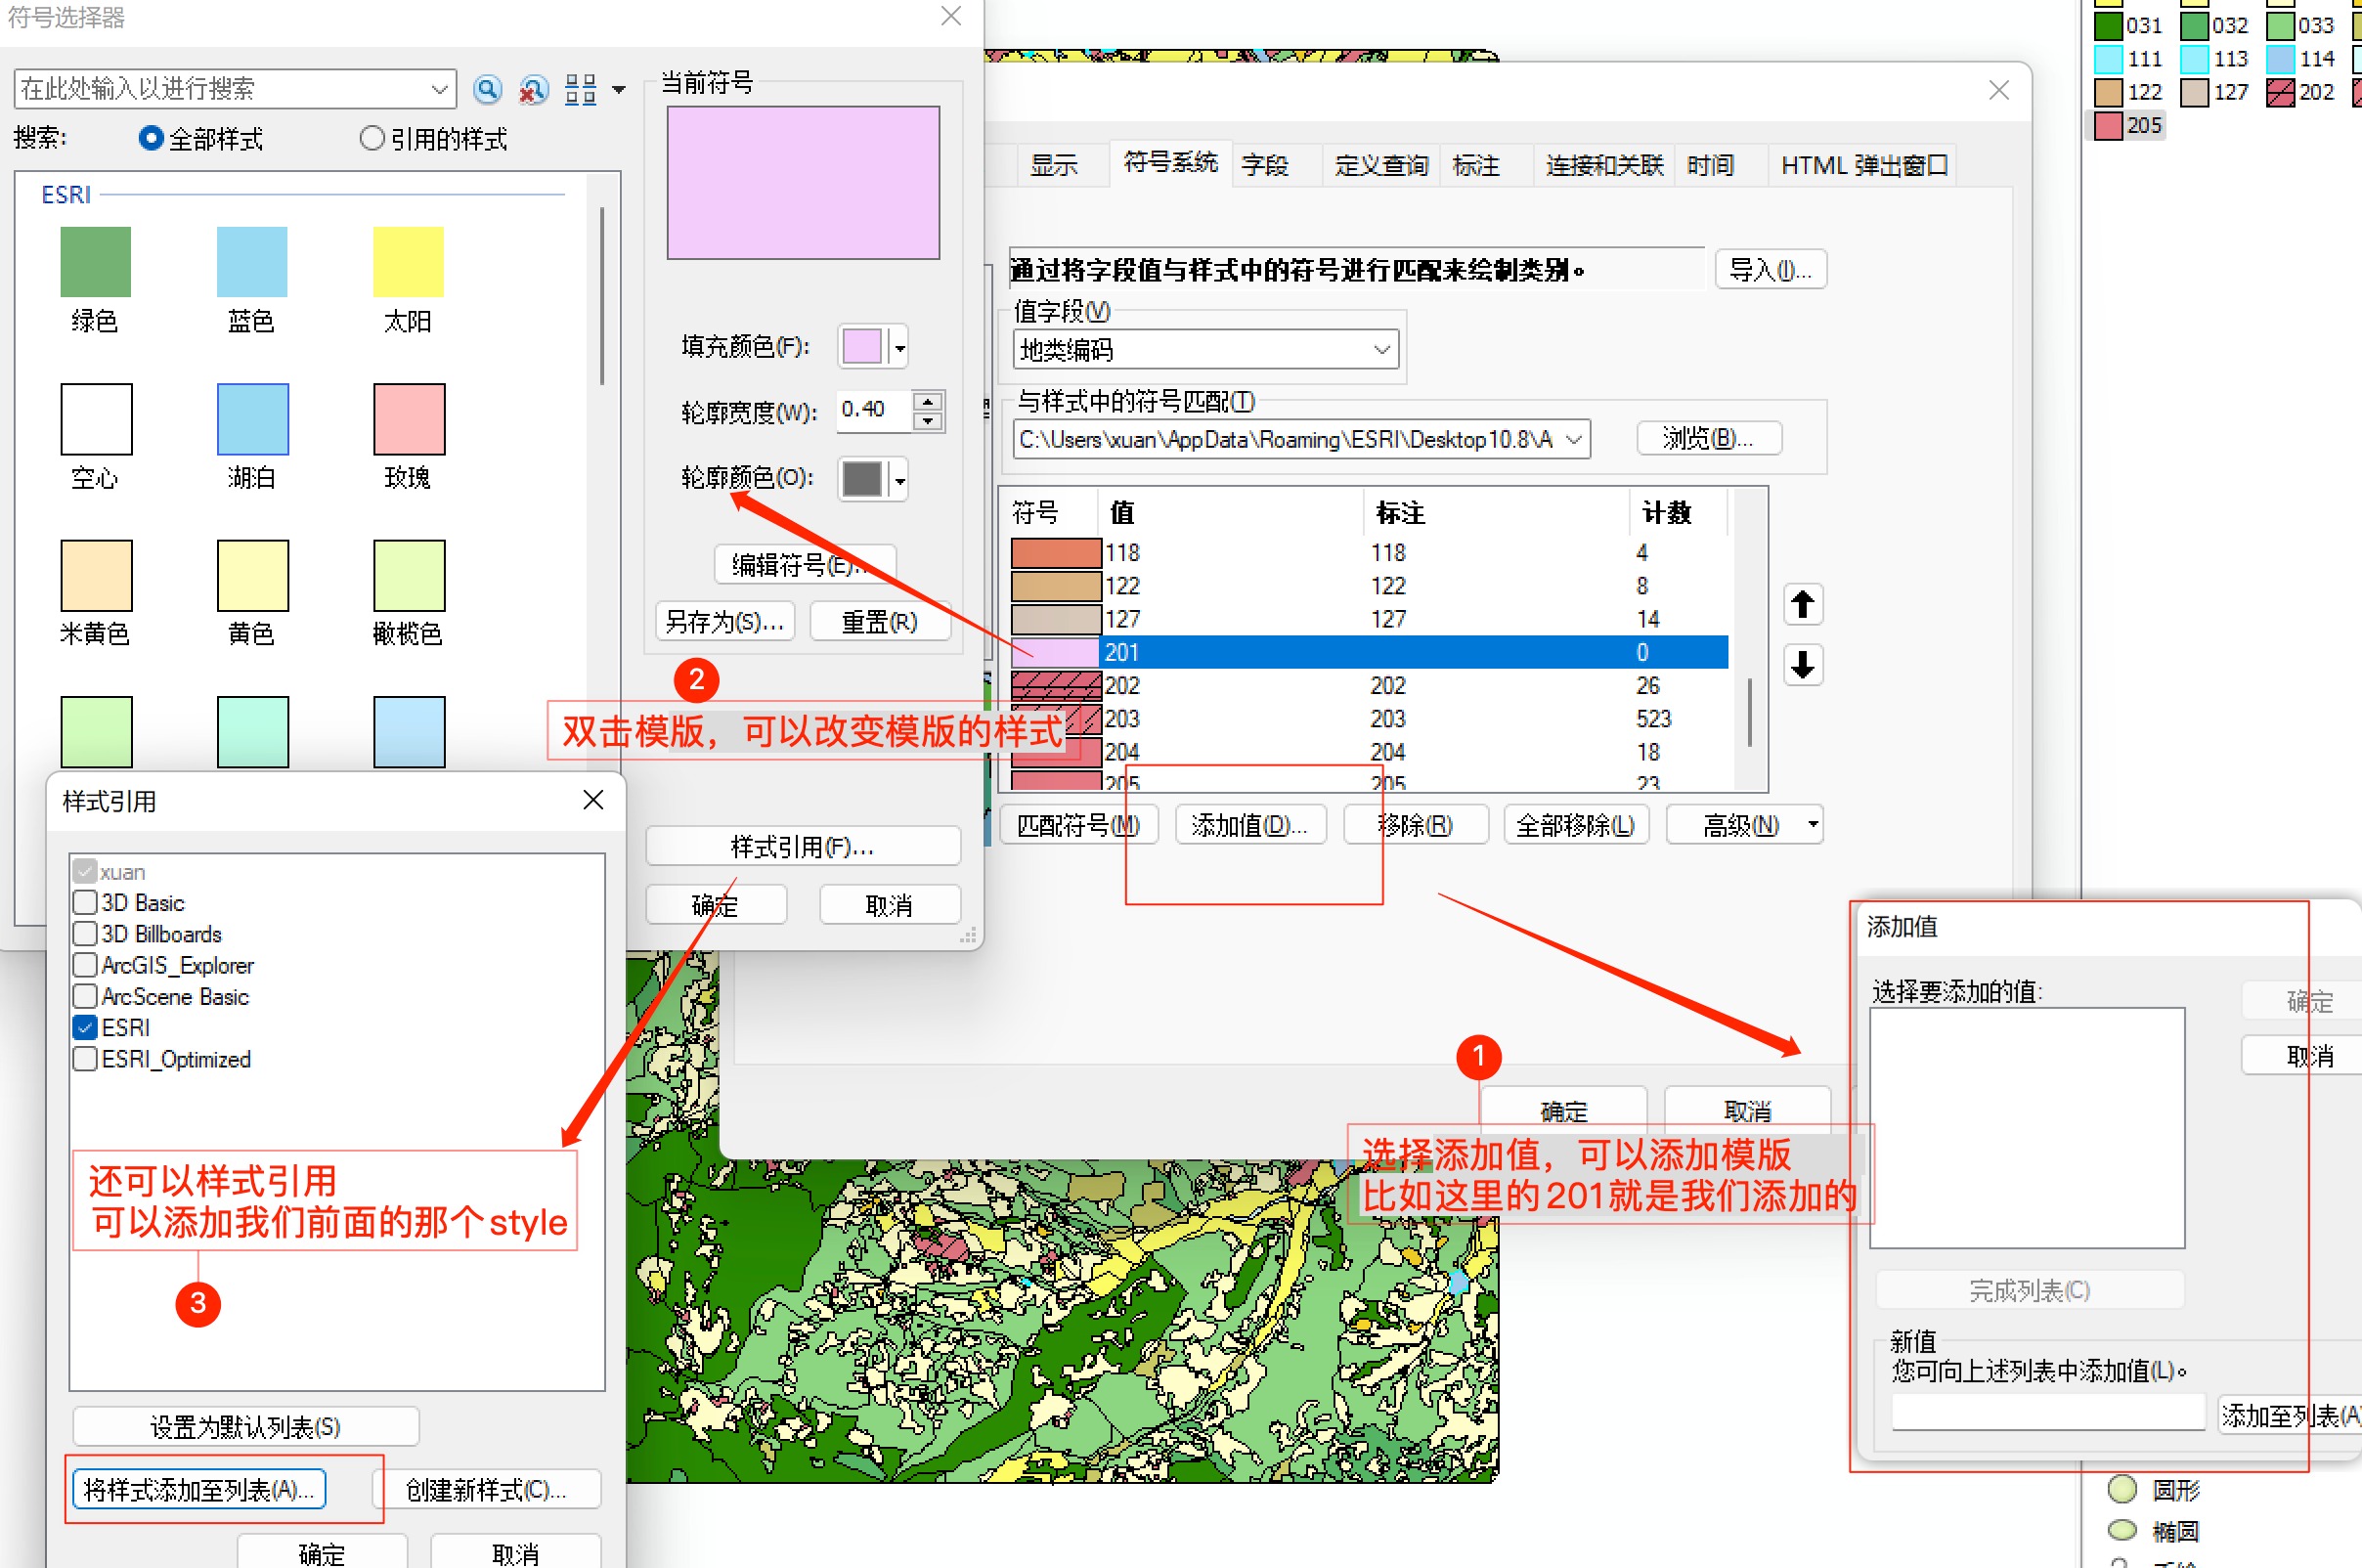Switch to the 标注 tab
This screenshot has width=2362, height=1568.
(1475, 165)
